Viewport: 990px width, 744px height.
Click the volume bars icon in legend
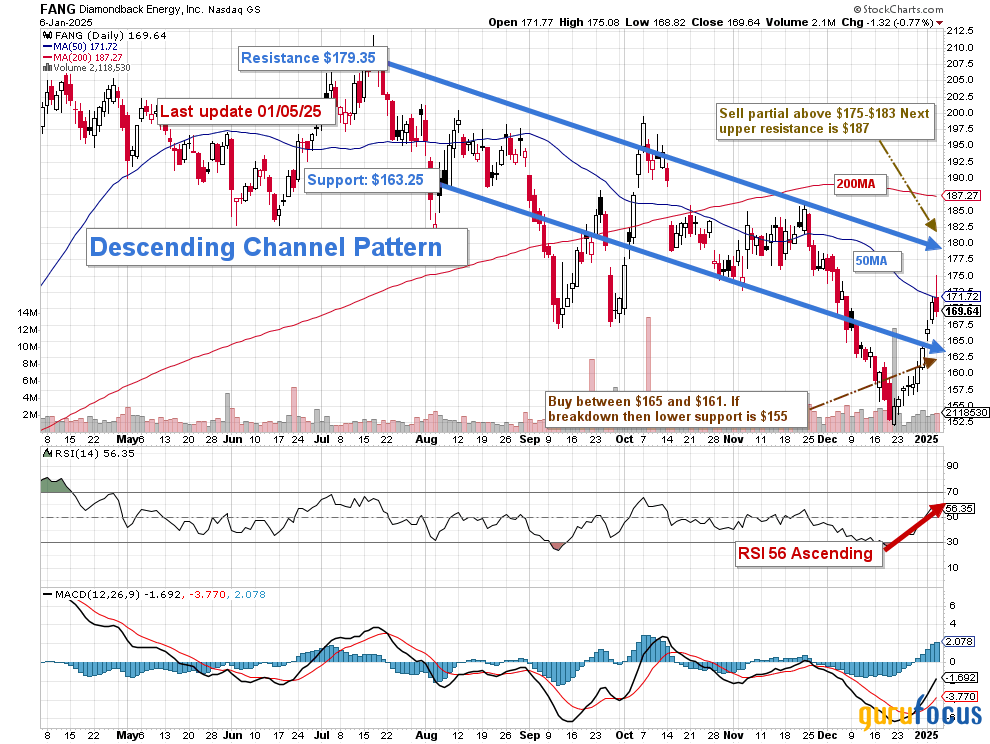pos(47,68)
